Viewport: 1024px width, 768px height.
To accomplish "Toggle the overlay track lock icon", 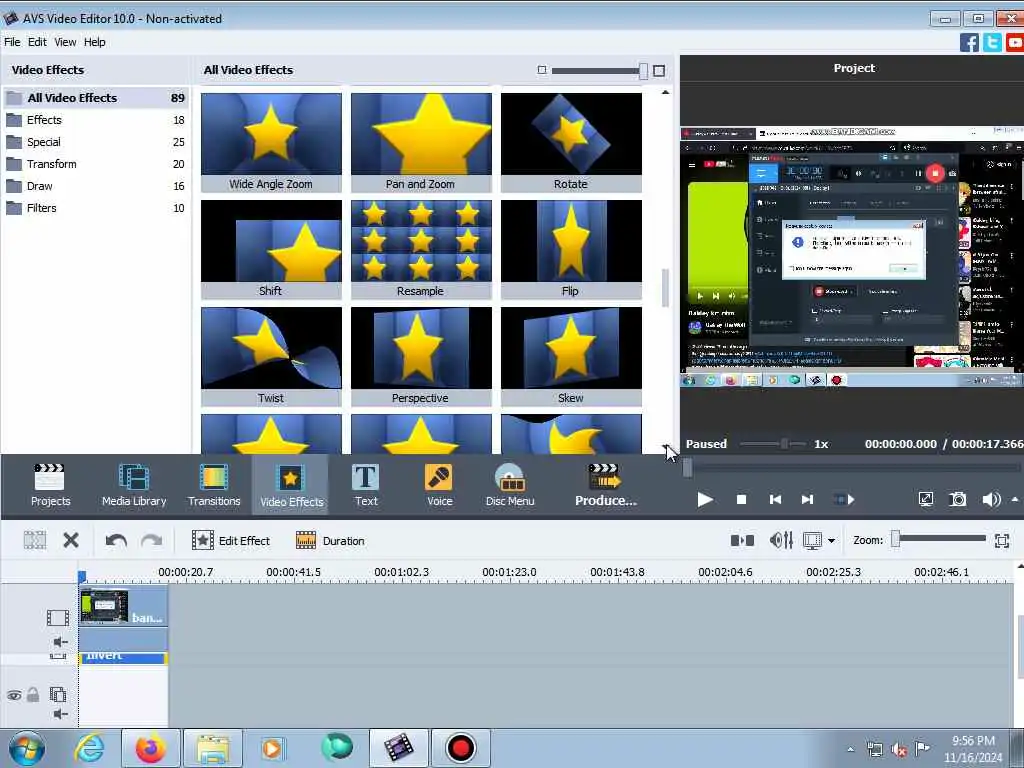I will (x=33, y=694).
